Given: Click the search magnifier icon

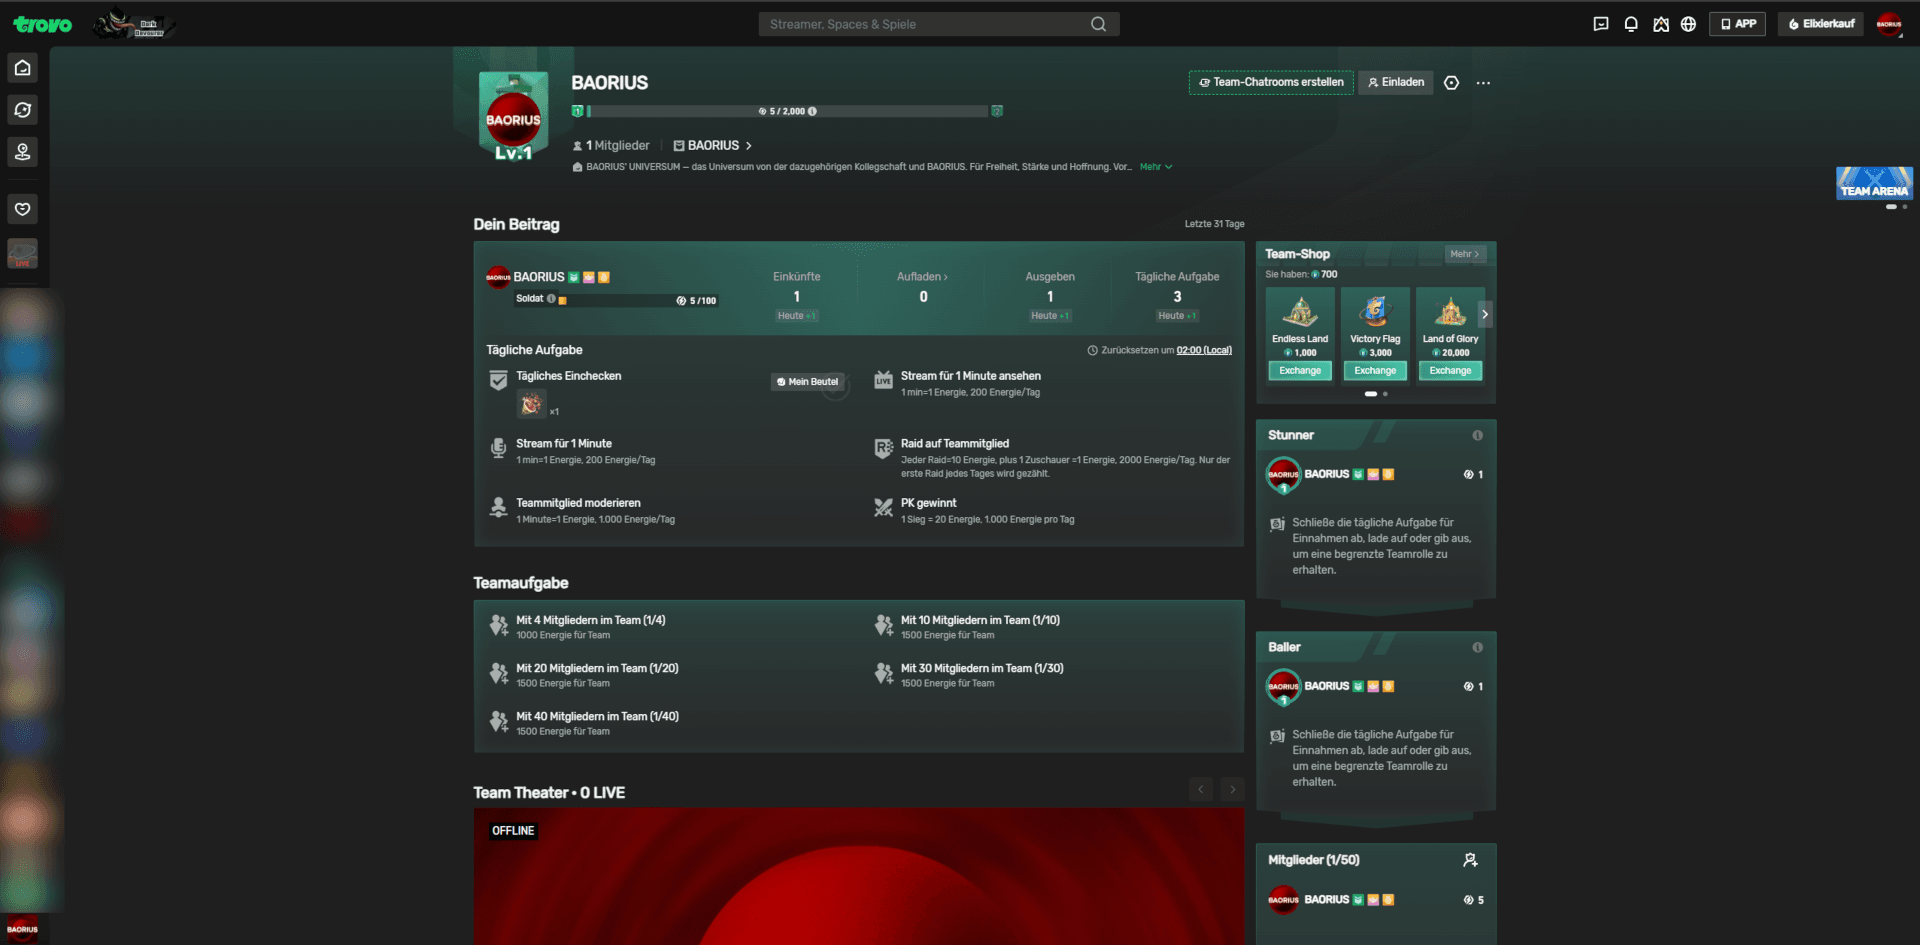Looking at the screenshot, I should point(1098,24).
